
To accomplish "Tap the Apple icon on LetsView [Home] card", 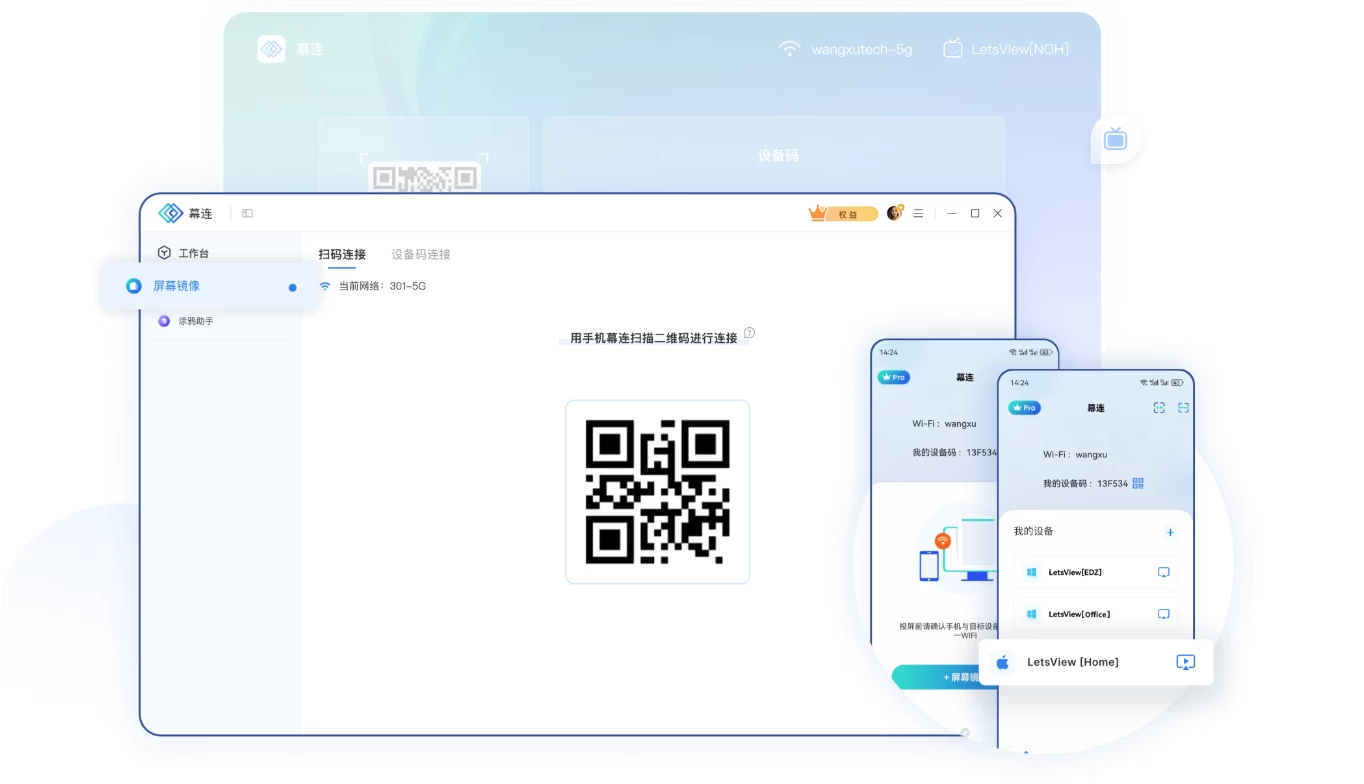I will pyautogui.click(x=1002, y=662).
